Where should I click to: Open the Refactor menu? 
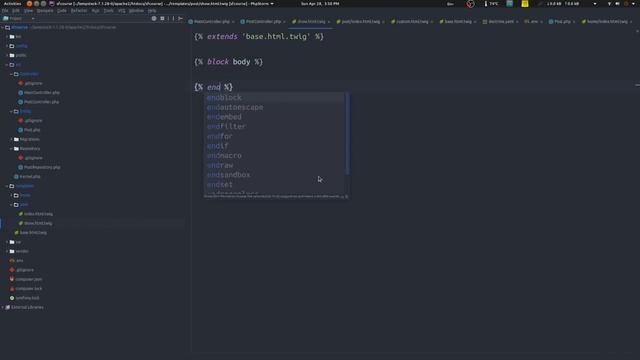pyautogui.click(x=79, y=11)
